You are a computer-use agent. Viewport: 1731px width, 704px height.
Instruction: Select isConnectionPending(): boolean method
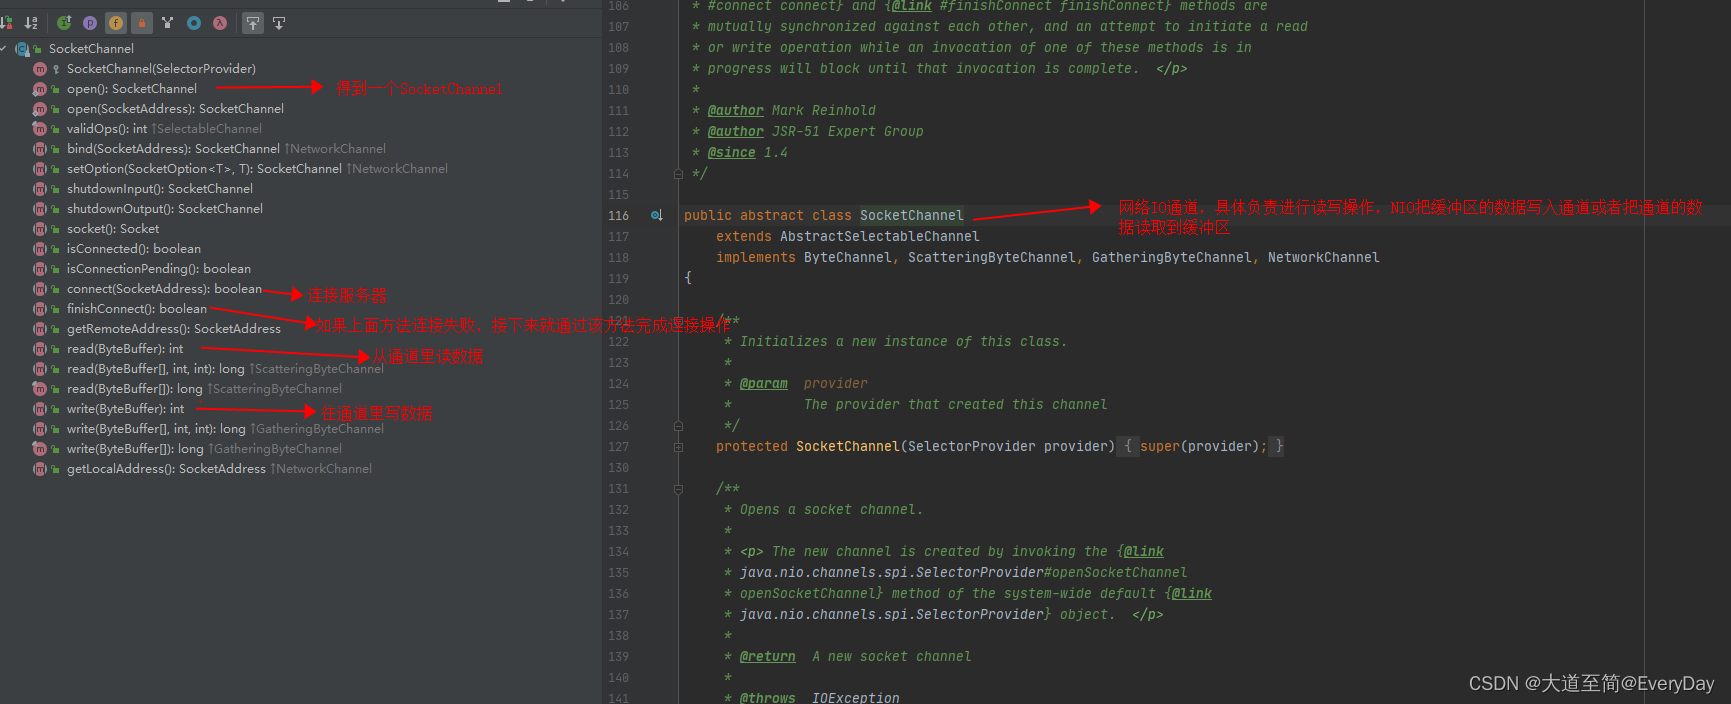(159, 268)
